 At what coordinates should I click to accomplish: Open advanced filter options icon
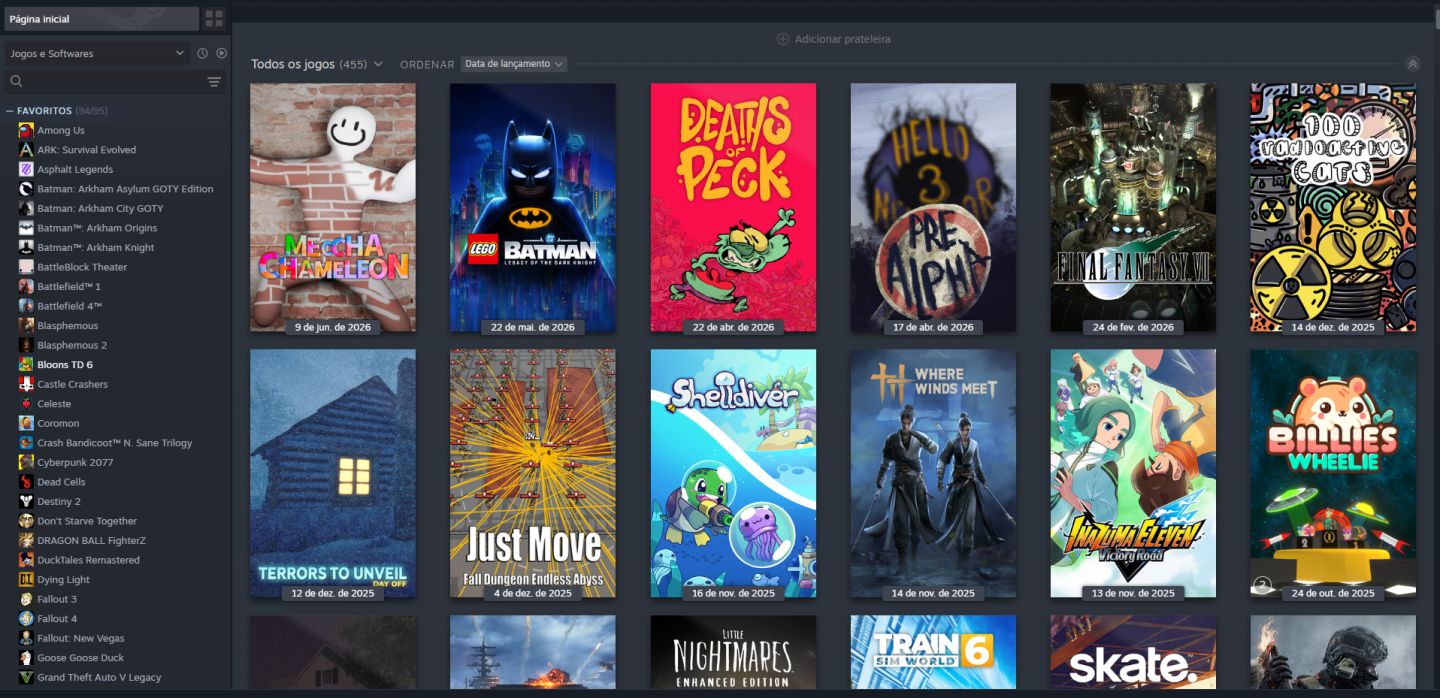pyautogui.click(x=214, y=82)
